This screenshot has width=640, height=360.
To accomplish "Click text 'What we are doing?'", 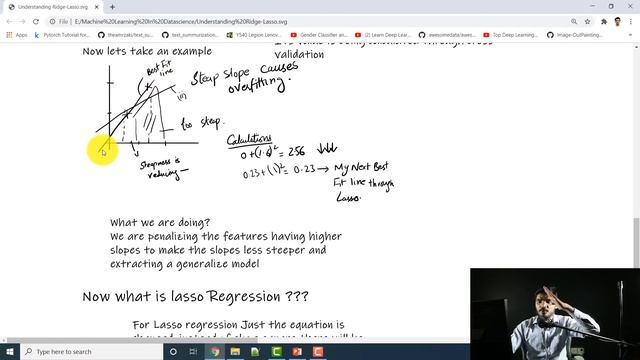I will point(160,222).
